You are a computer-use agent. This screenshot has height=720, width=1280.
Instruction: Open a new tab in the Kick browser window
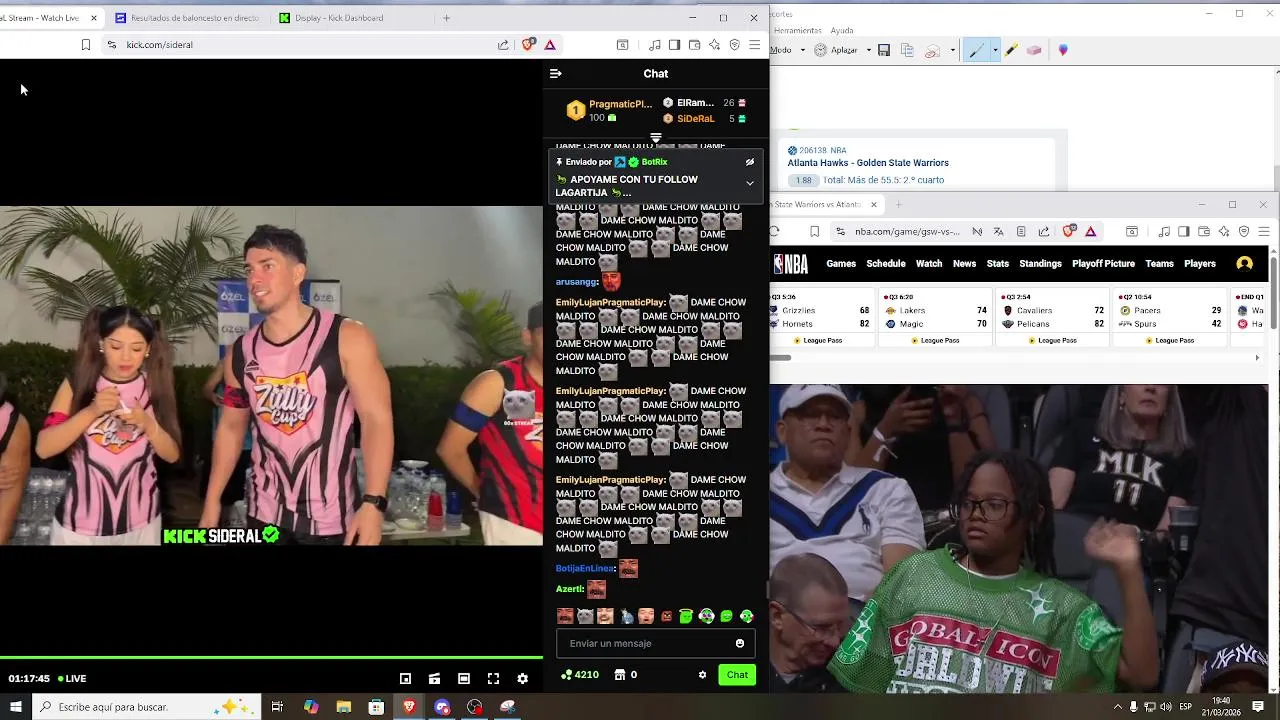[x=446, y=17]
